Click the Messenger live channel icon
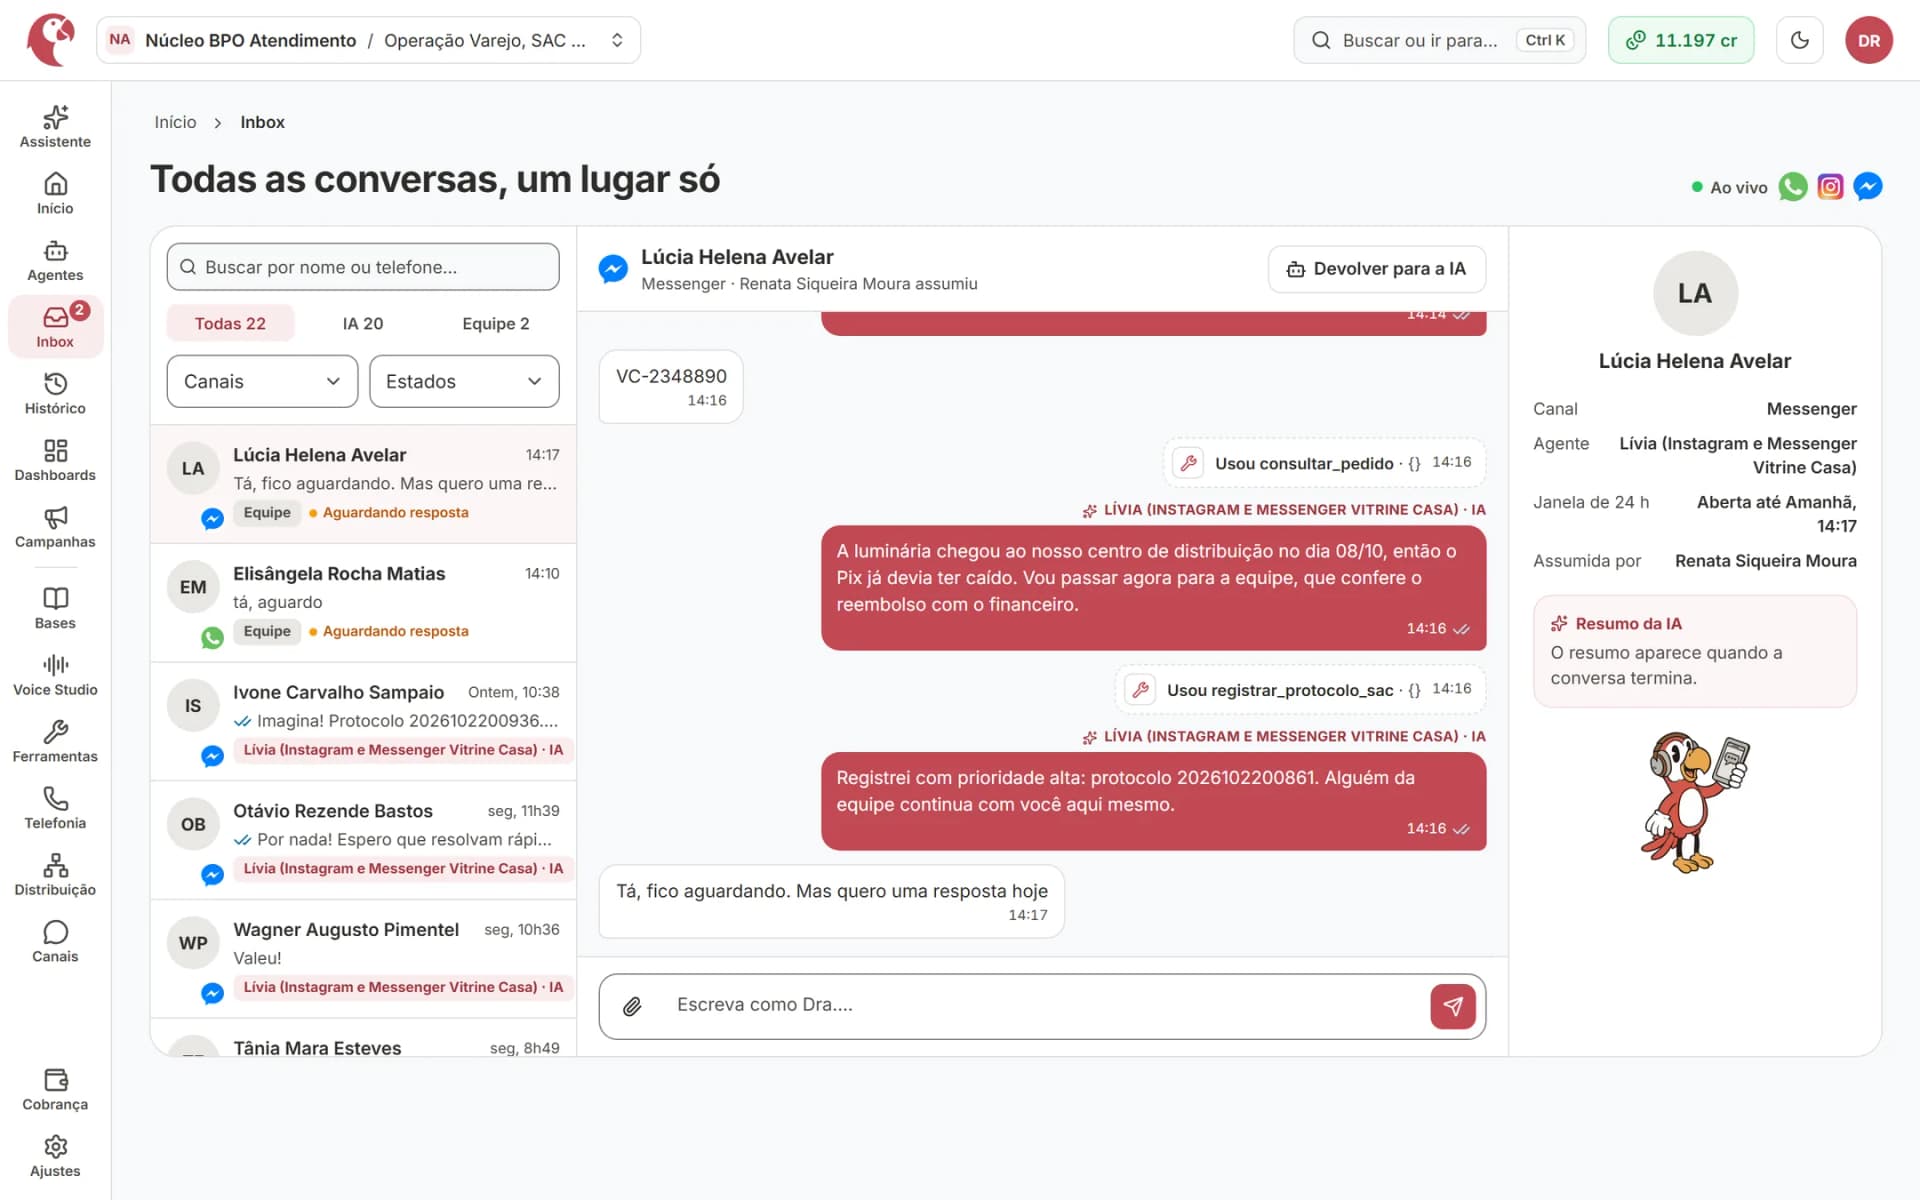 click(1868, 187)
